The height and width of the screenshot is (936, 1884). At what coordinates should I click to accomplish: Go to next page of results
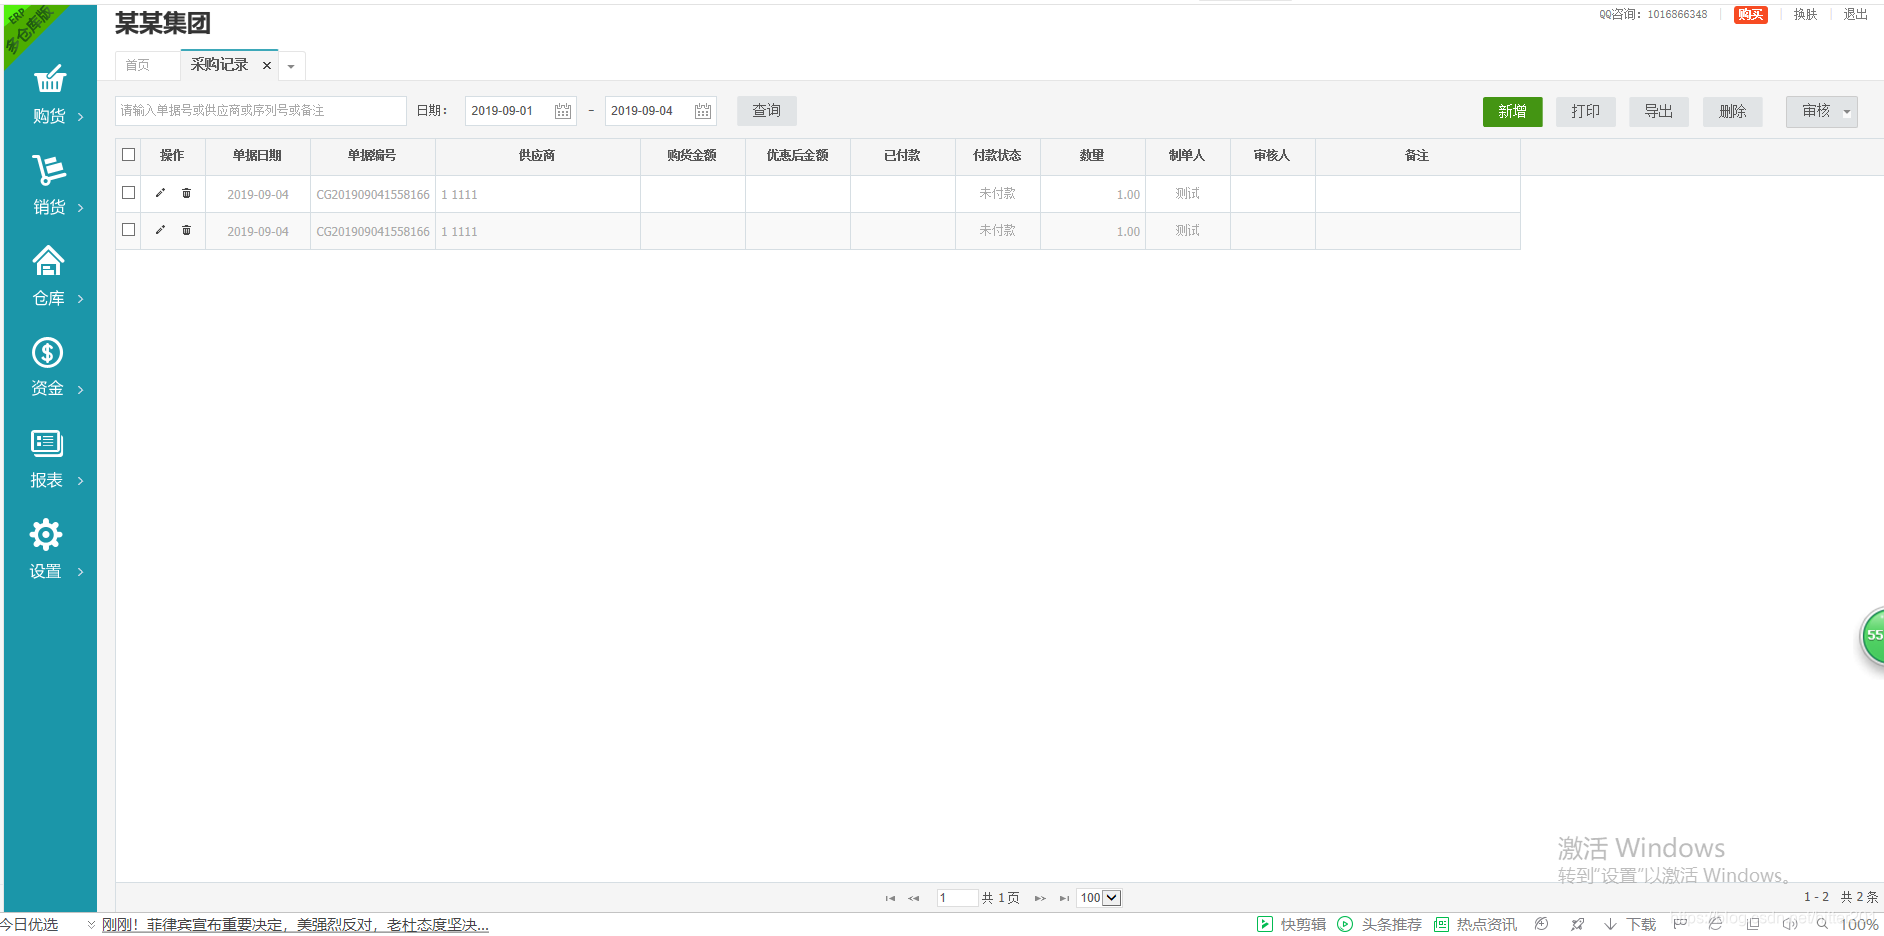click(1040, 898)
